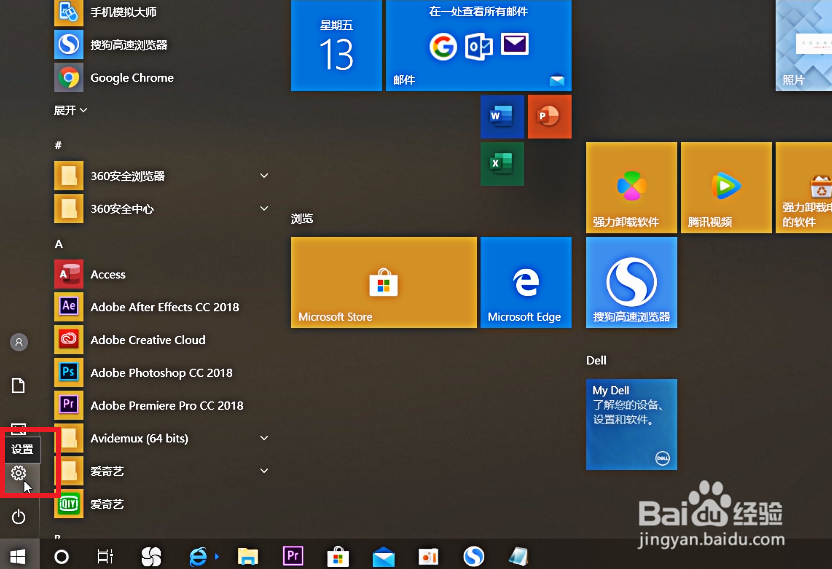Screen dimensions: 832x569
Task: Open File Explorer from taskbar
Action: click(x=247, y=556)
